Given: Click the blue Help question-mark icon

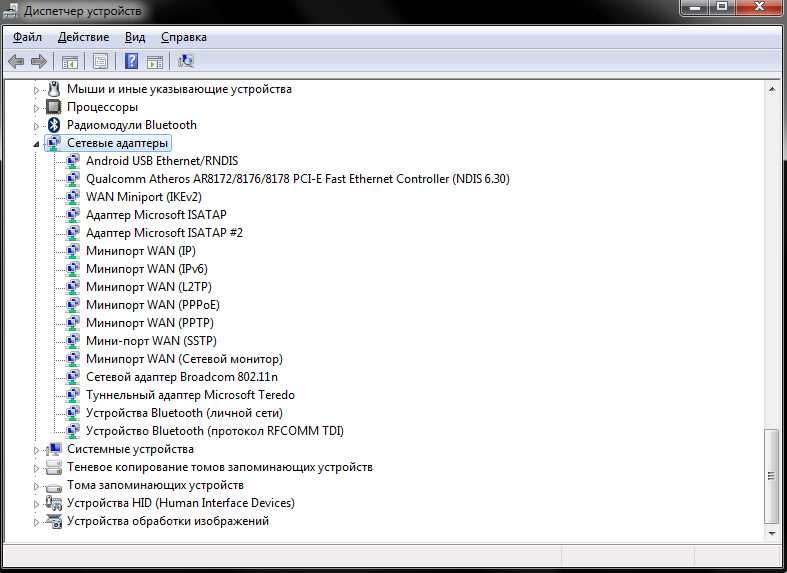Looking at the screenshot, I should [131, 61].
